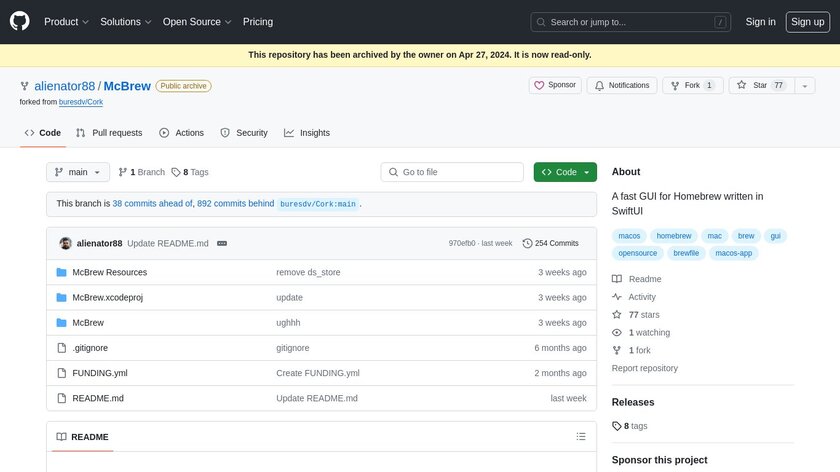
Task: Expand the star lists dropdown arrow
Action: click(x=805, y=86)
